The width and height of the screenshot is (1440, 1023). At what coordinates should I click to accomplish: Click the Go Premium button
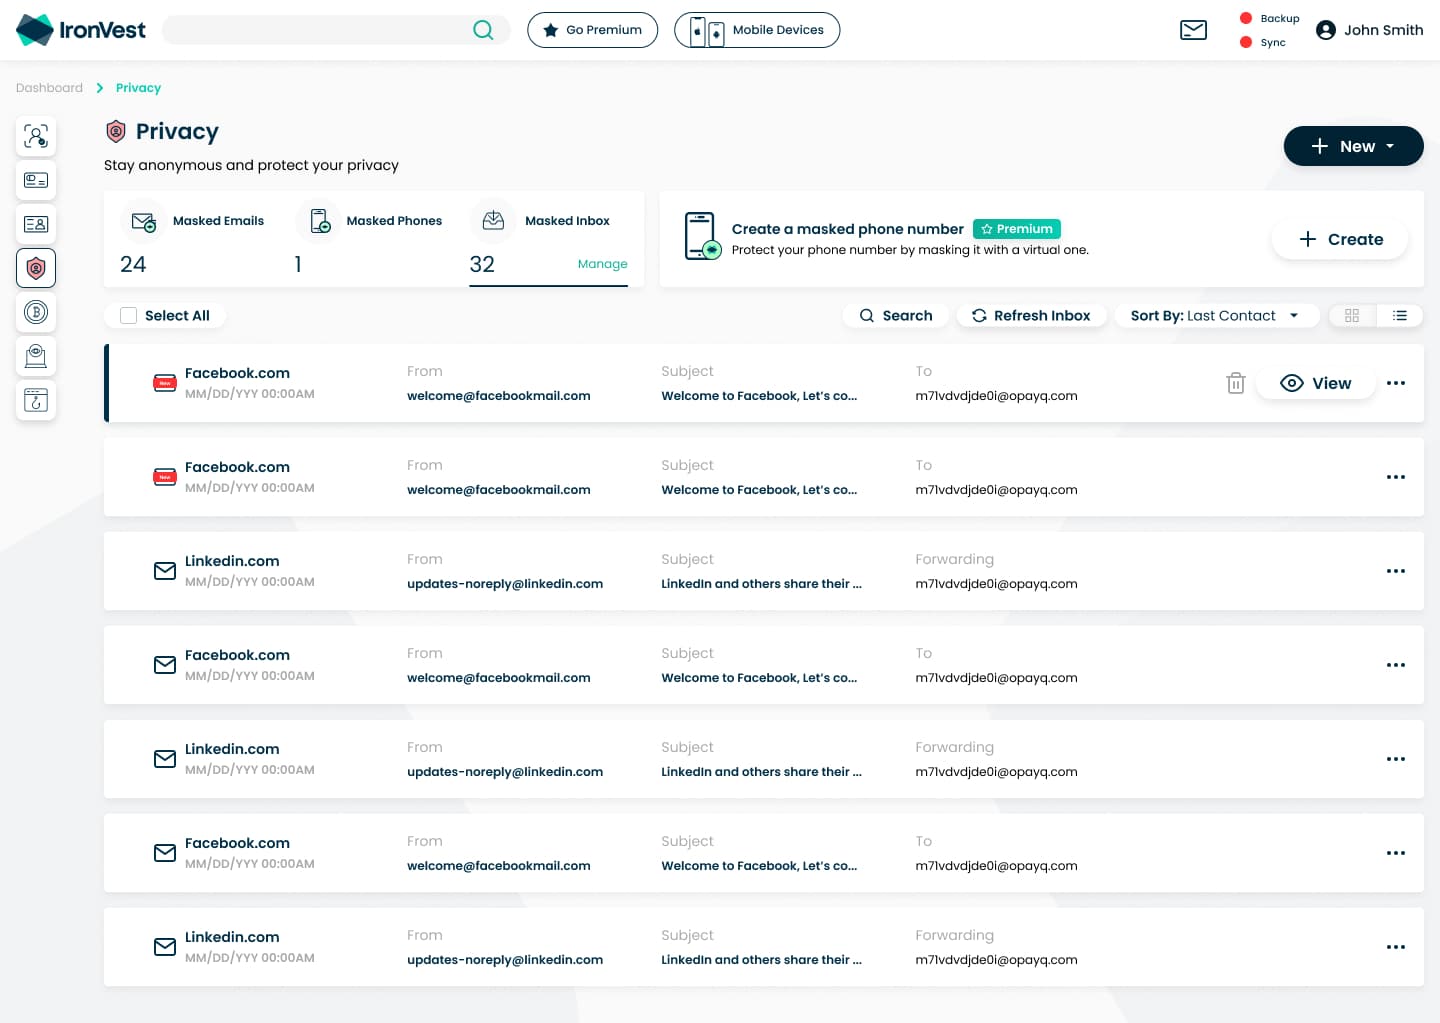pos(592,30)
